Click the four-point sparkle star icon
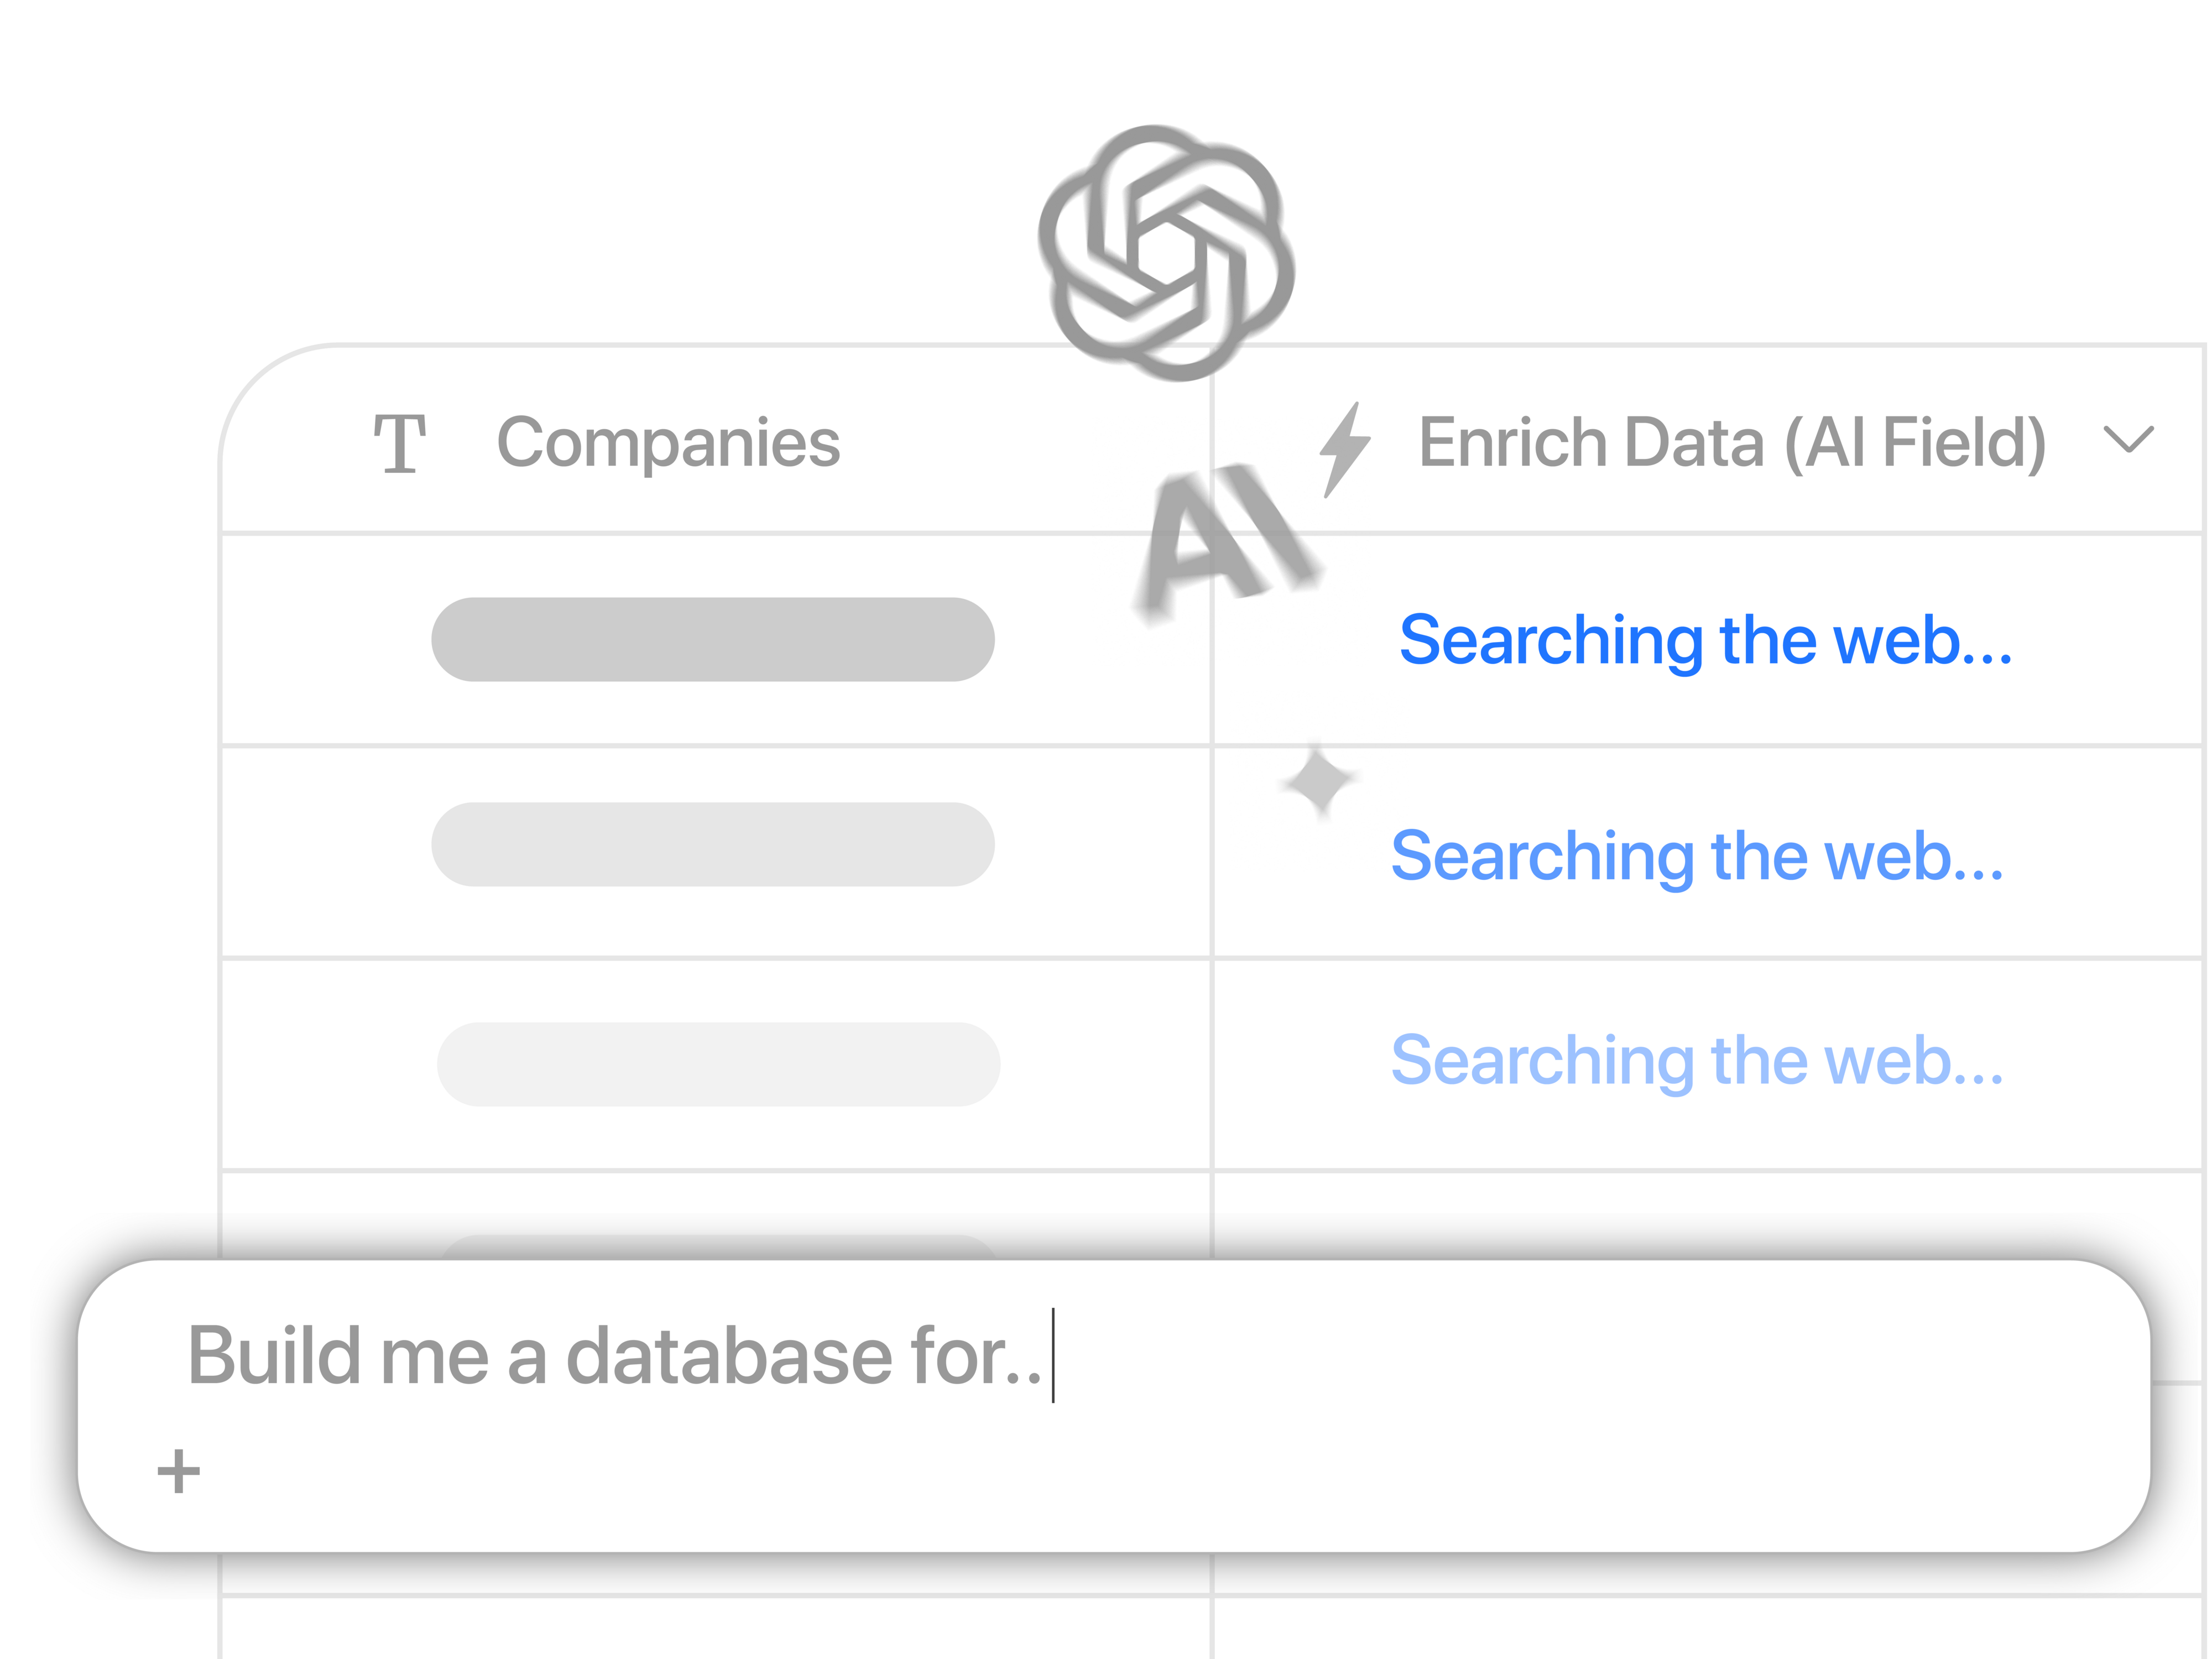Screen dimensions: 2212x1659 pyautogui.click(x=1319, y=781)
